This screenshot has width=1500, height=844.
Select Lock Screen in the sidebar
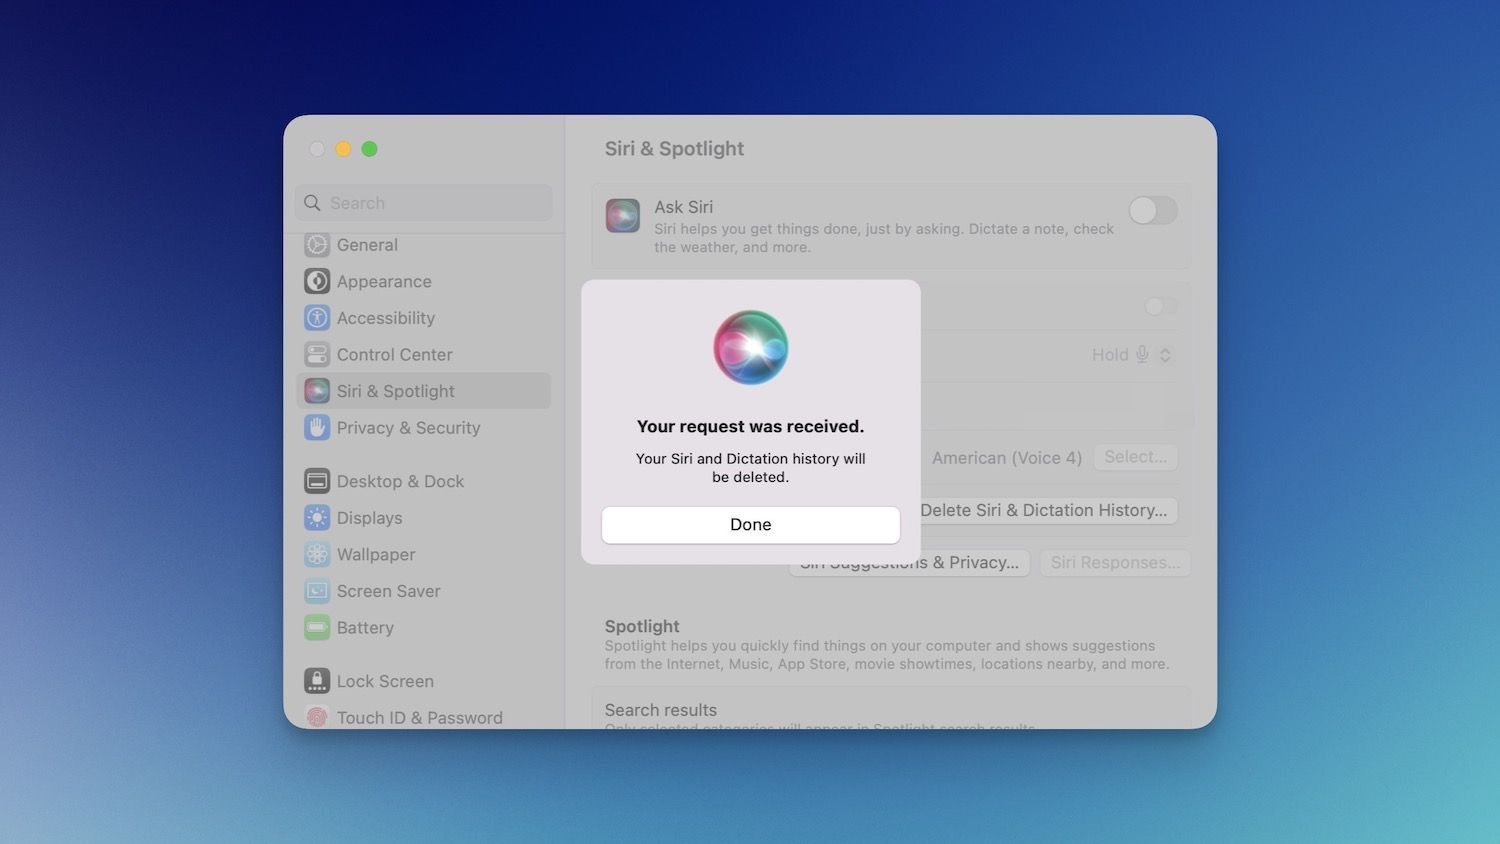317,681
